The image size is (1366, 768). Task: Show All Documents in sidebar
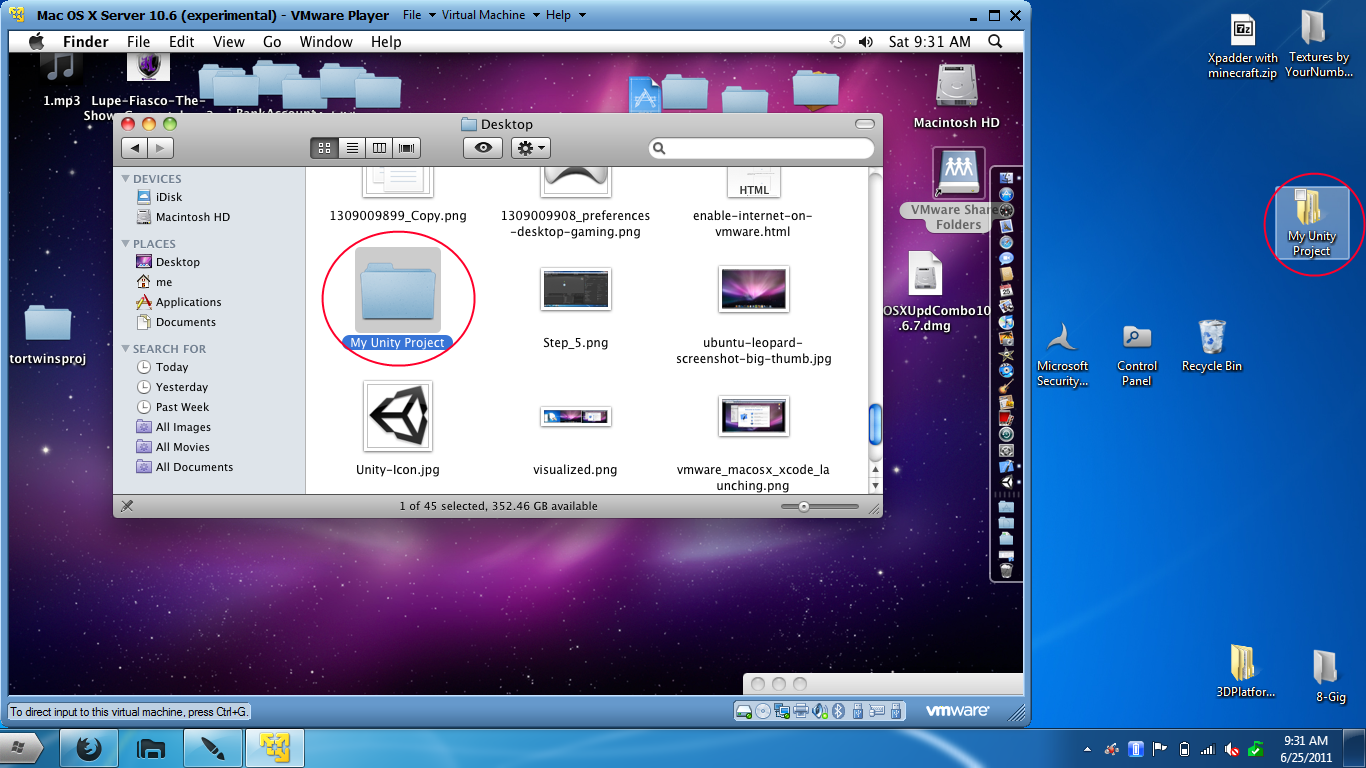click(x=194, y=467)
